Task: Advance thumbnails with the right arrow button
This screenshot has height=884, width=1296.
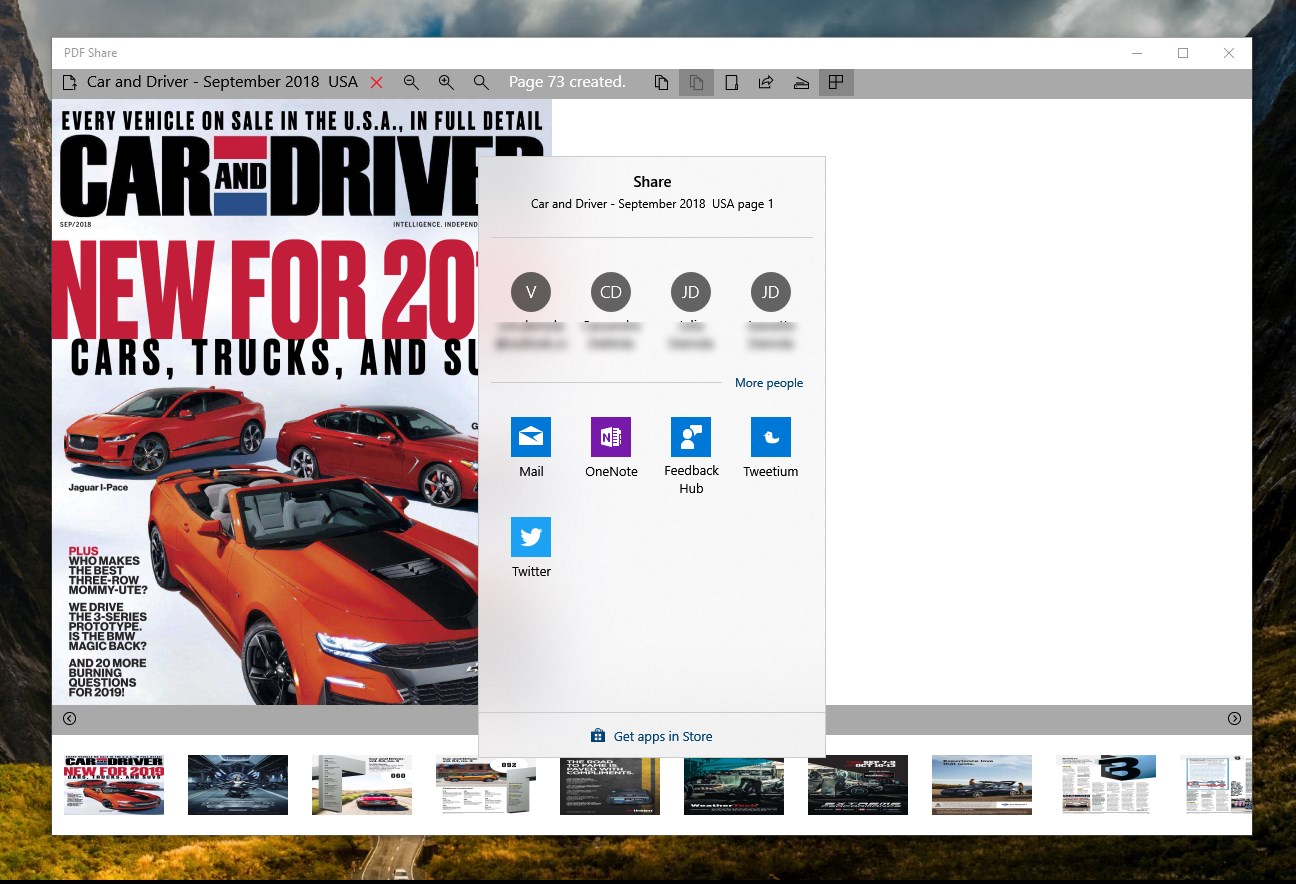Action: pos(1235,719)
